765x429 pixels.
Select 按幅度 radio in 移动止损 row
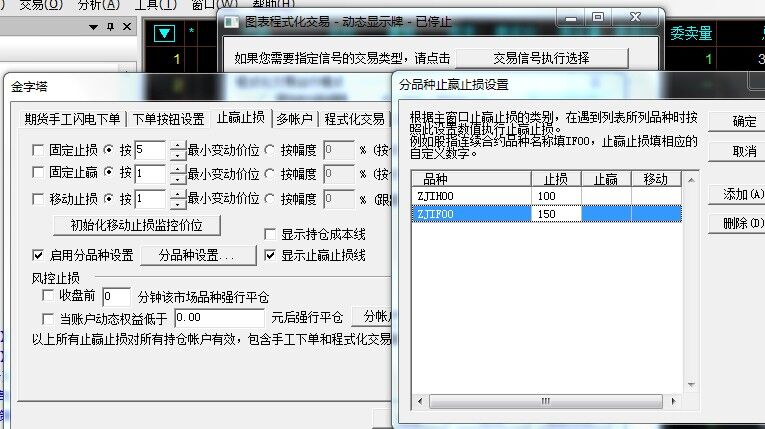[x=270, y=199]
